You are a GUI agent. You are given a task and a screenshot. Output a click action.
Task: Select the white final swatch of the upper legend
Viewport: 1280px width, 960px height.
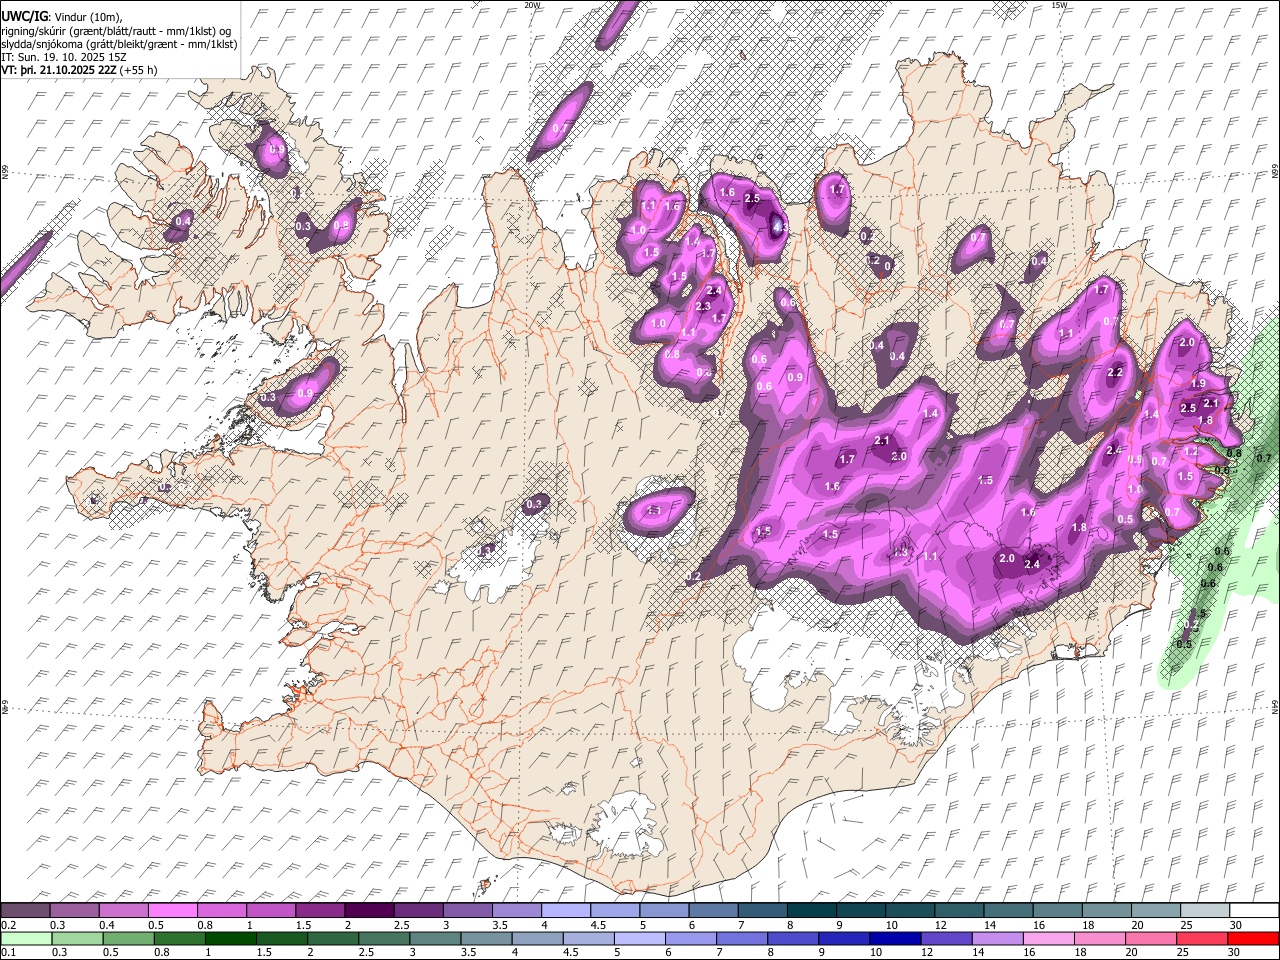1253,910
